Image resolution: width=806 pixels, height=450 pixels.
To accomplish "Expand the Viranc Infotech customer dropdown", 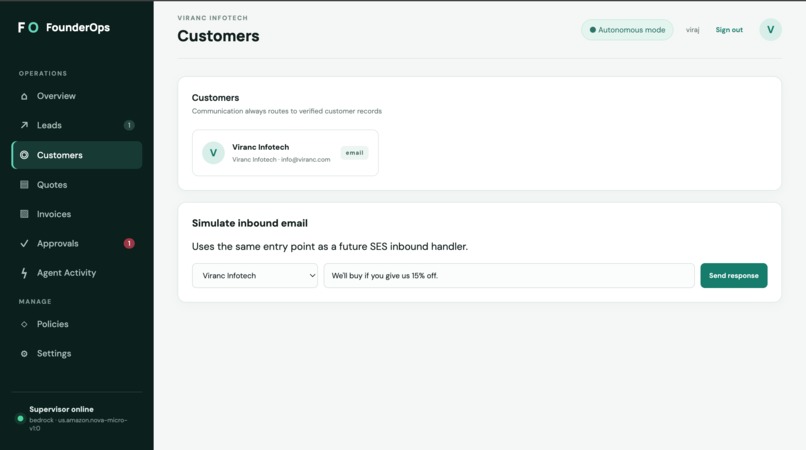I will (255, 276).
